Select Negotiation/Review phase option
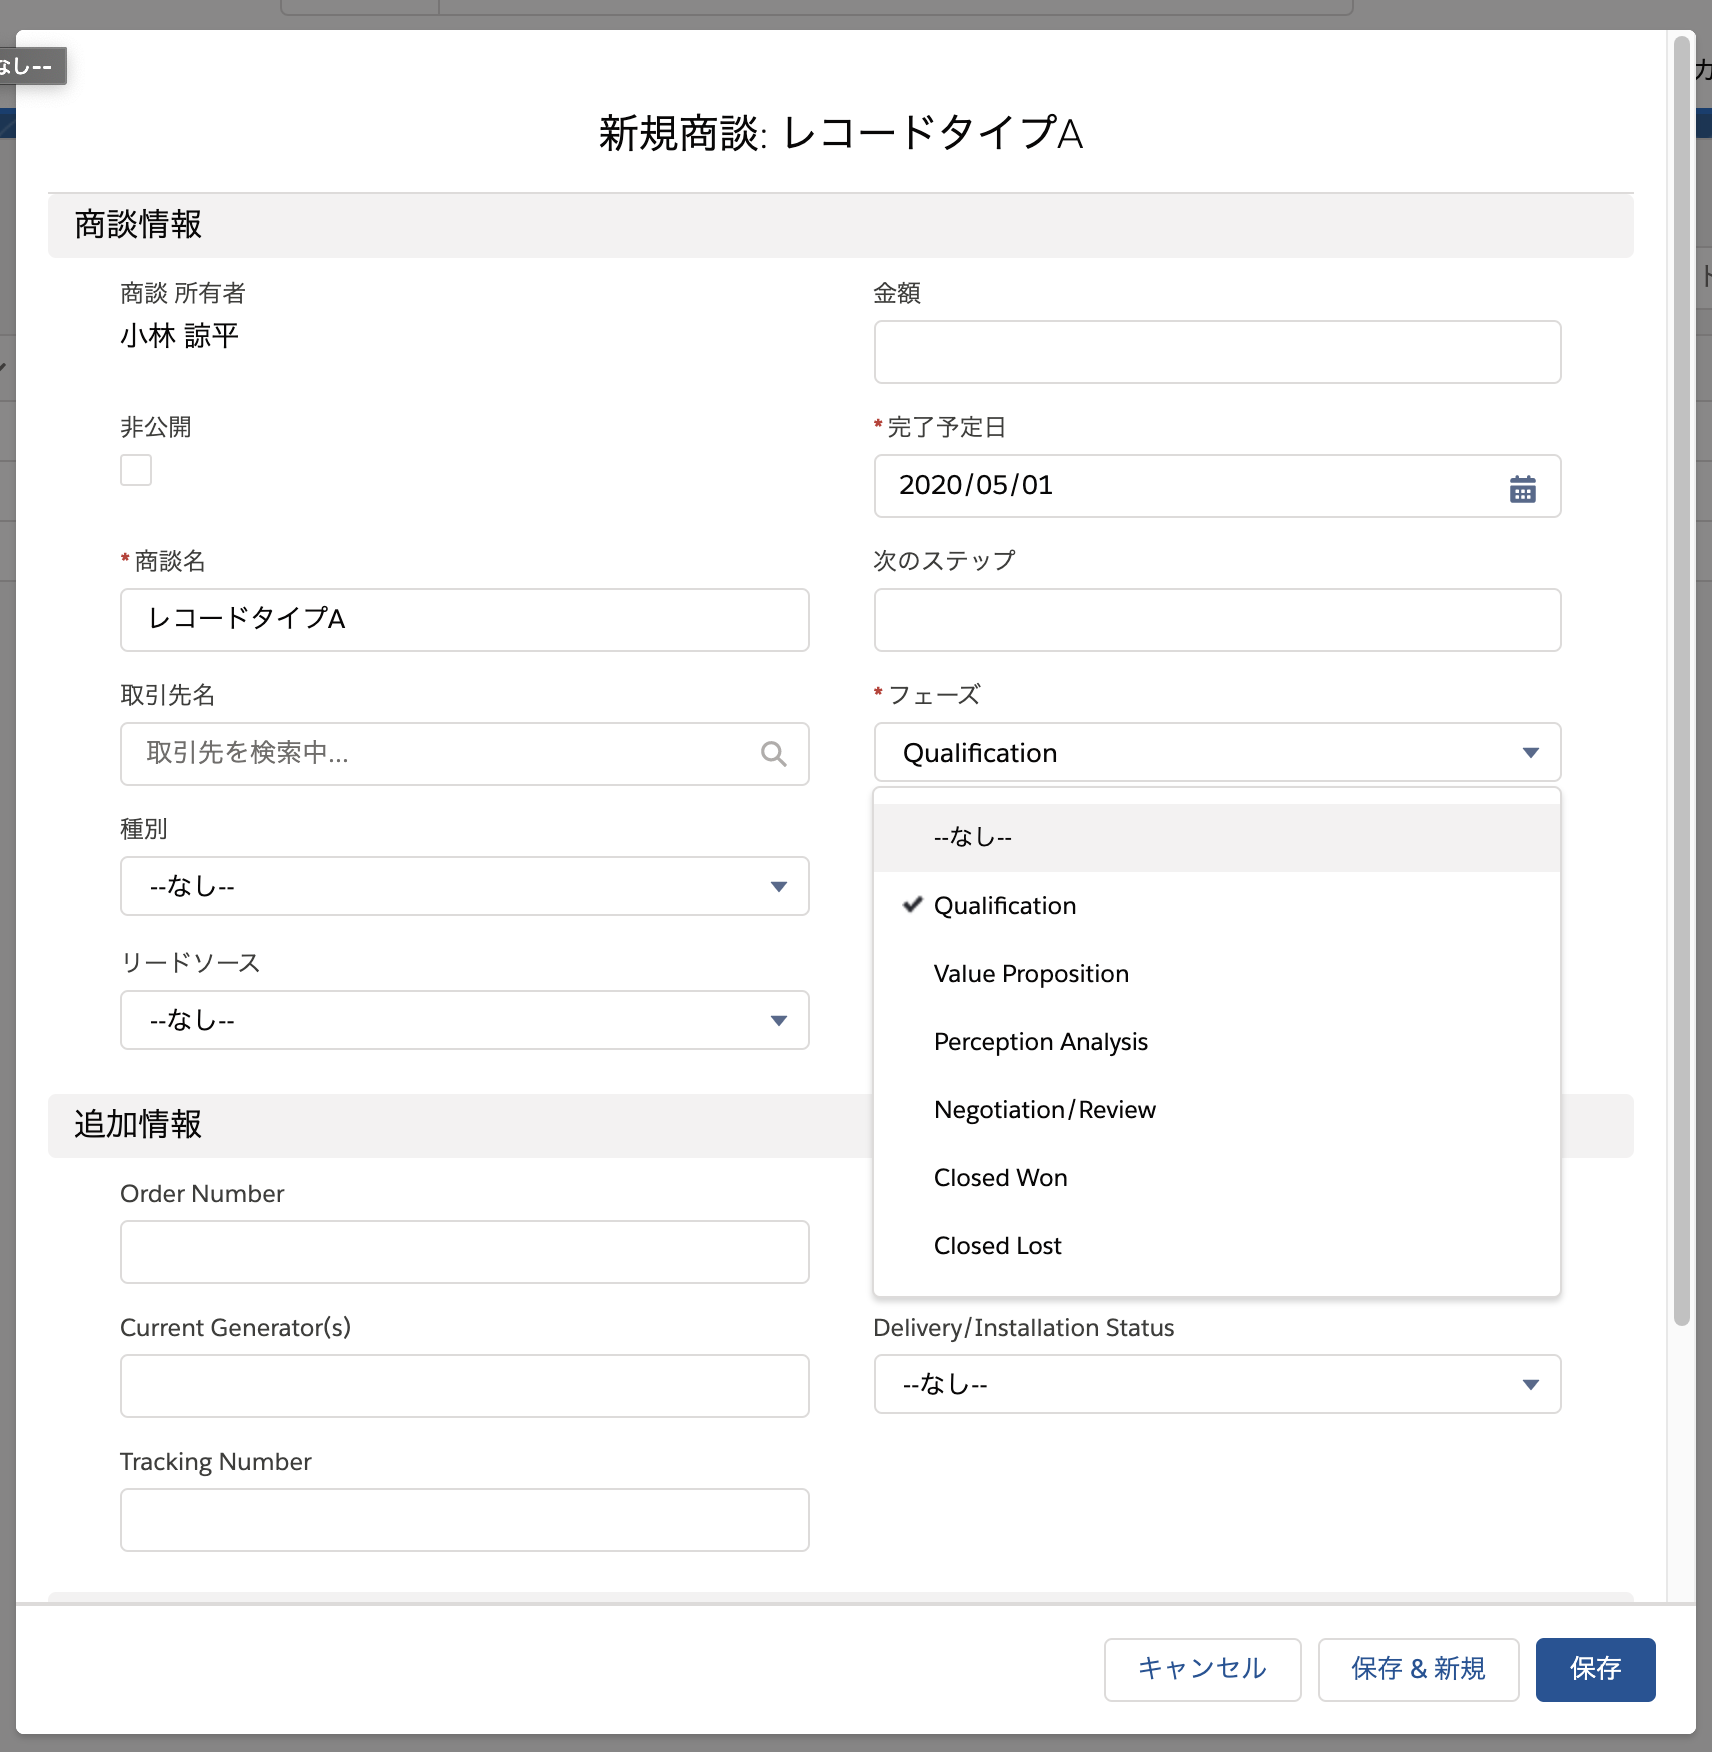This screenshot has width=1712, height=1752. tap(1045, 1109)
